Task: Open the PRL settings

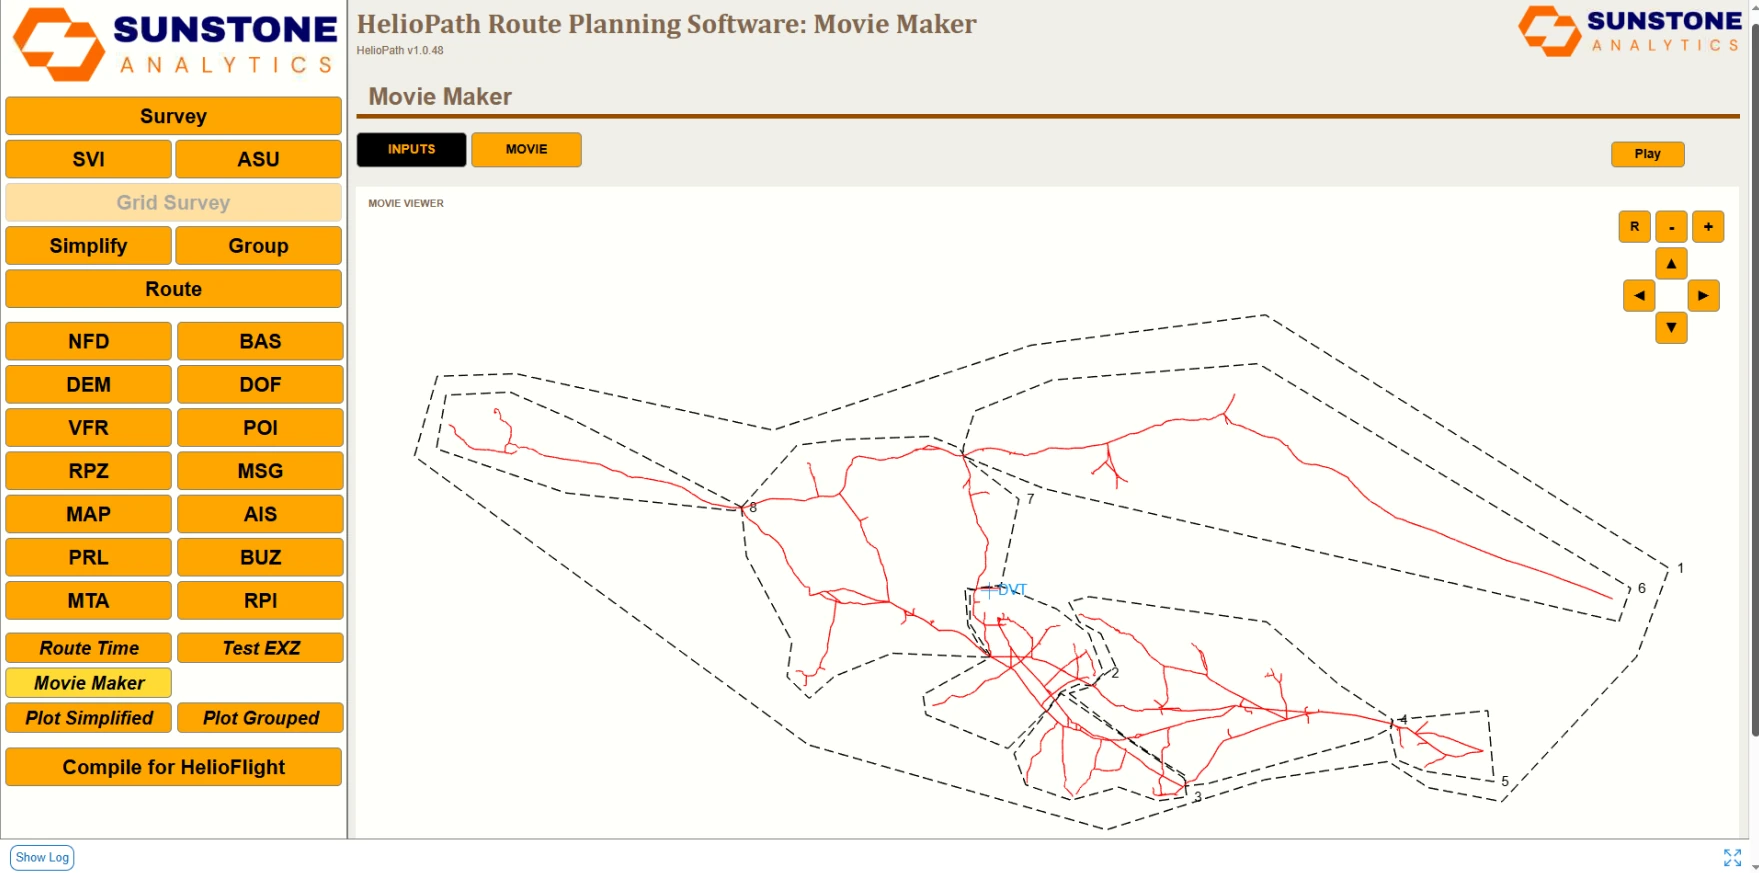Action: [88, 558]
